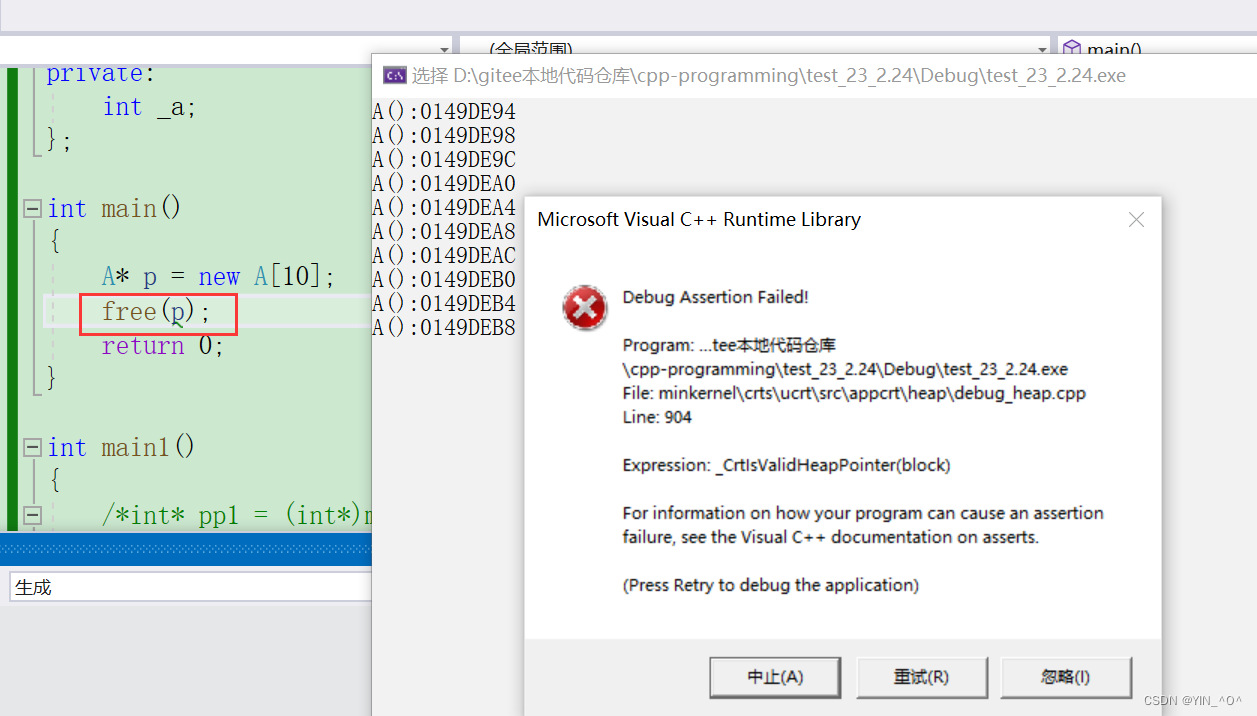Collapse the int main1() function block
The width and height of the screenshot is (1257, 716).
(x=31, y=447)
